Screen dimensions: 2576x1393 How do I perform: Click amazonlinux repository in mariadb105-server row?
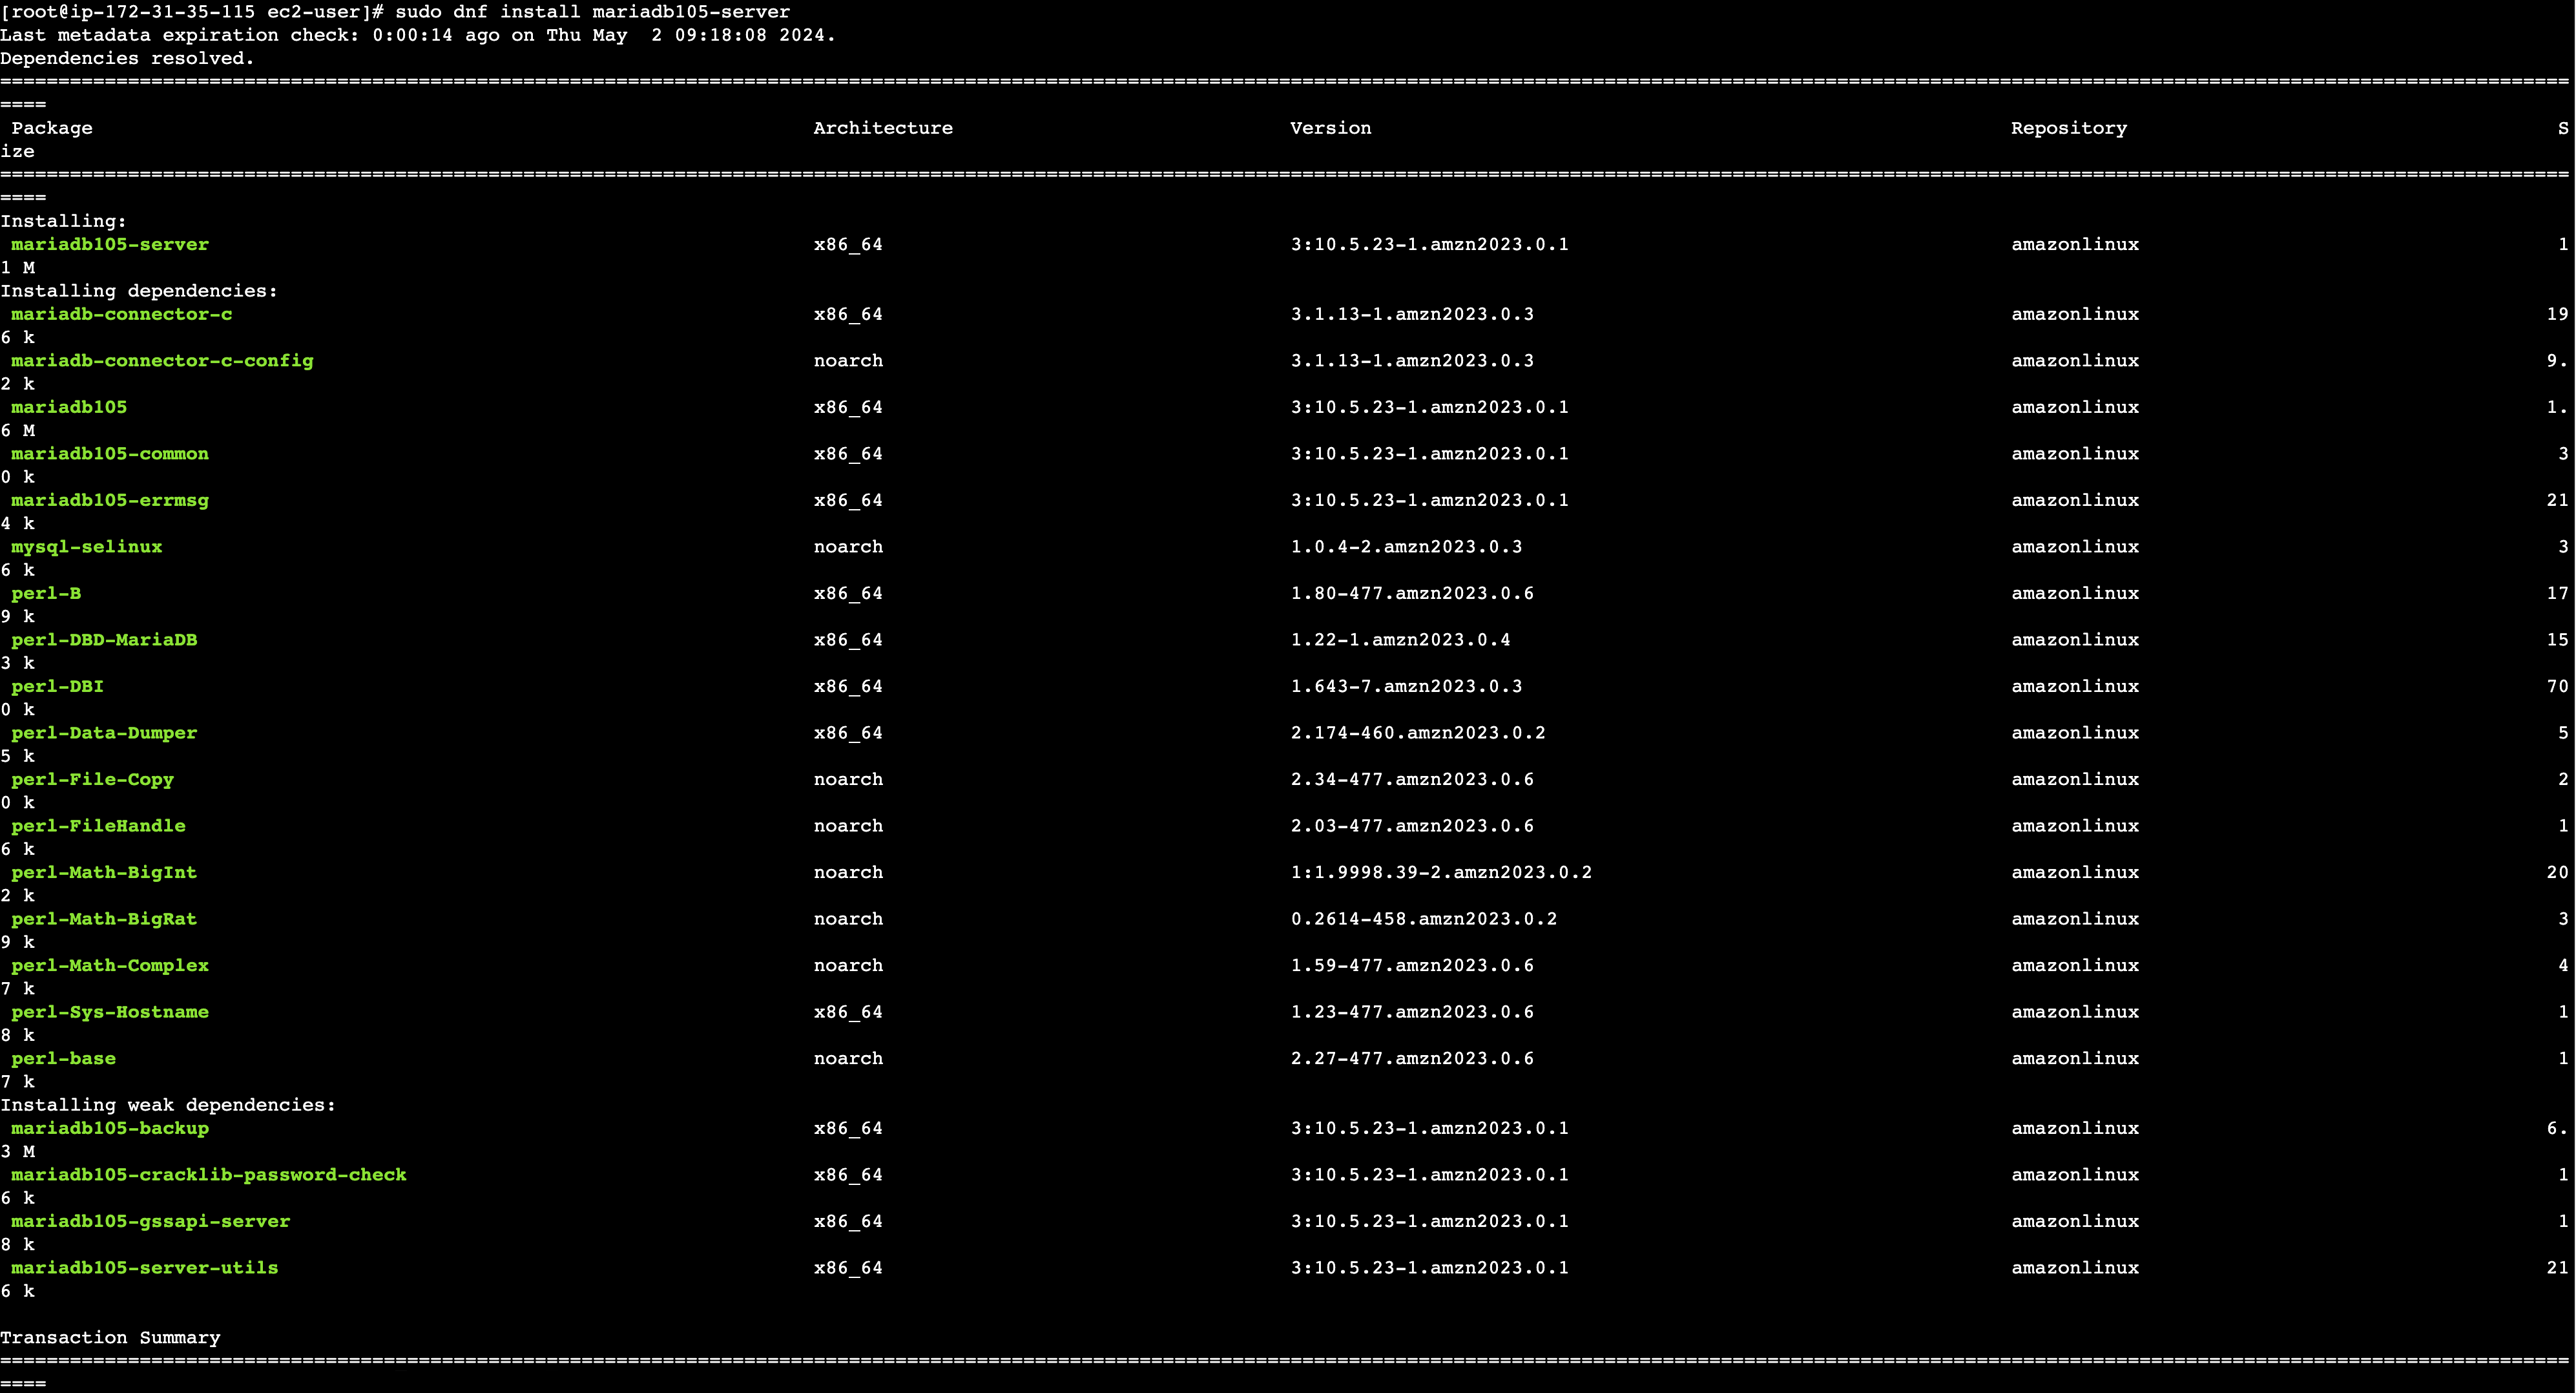(2075, 244)
